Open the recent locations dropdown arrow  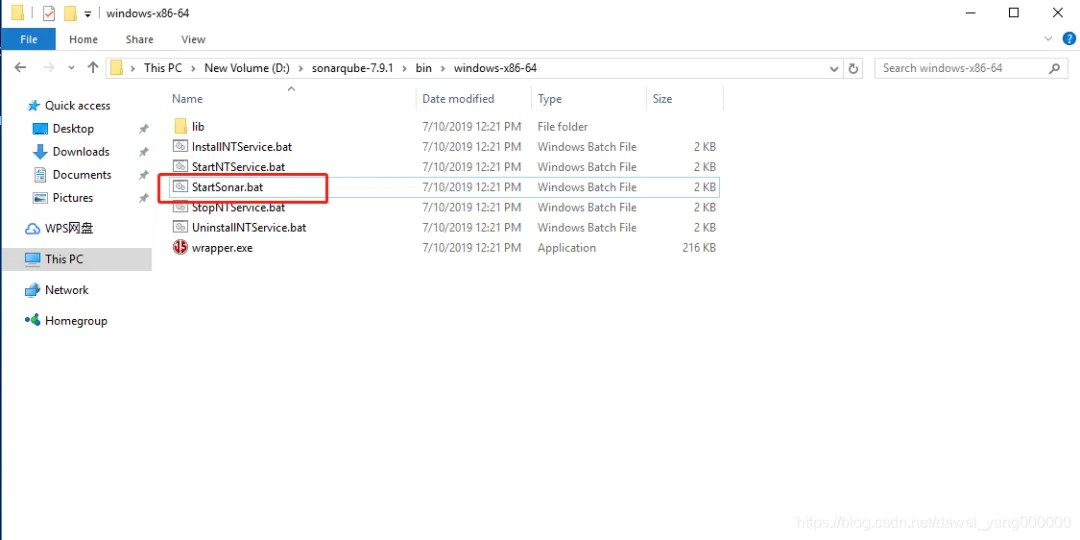point(72,68)
